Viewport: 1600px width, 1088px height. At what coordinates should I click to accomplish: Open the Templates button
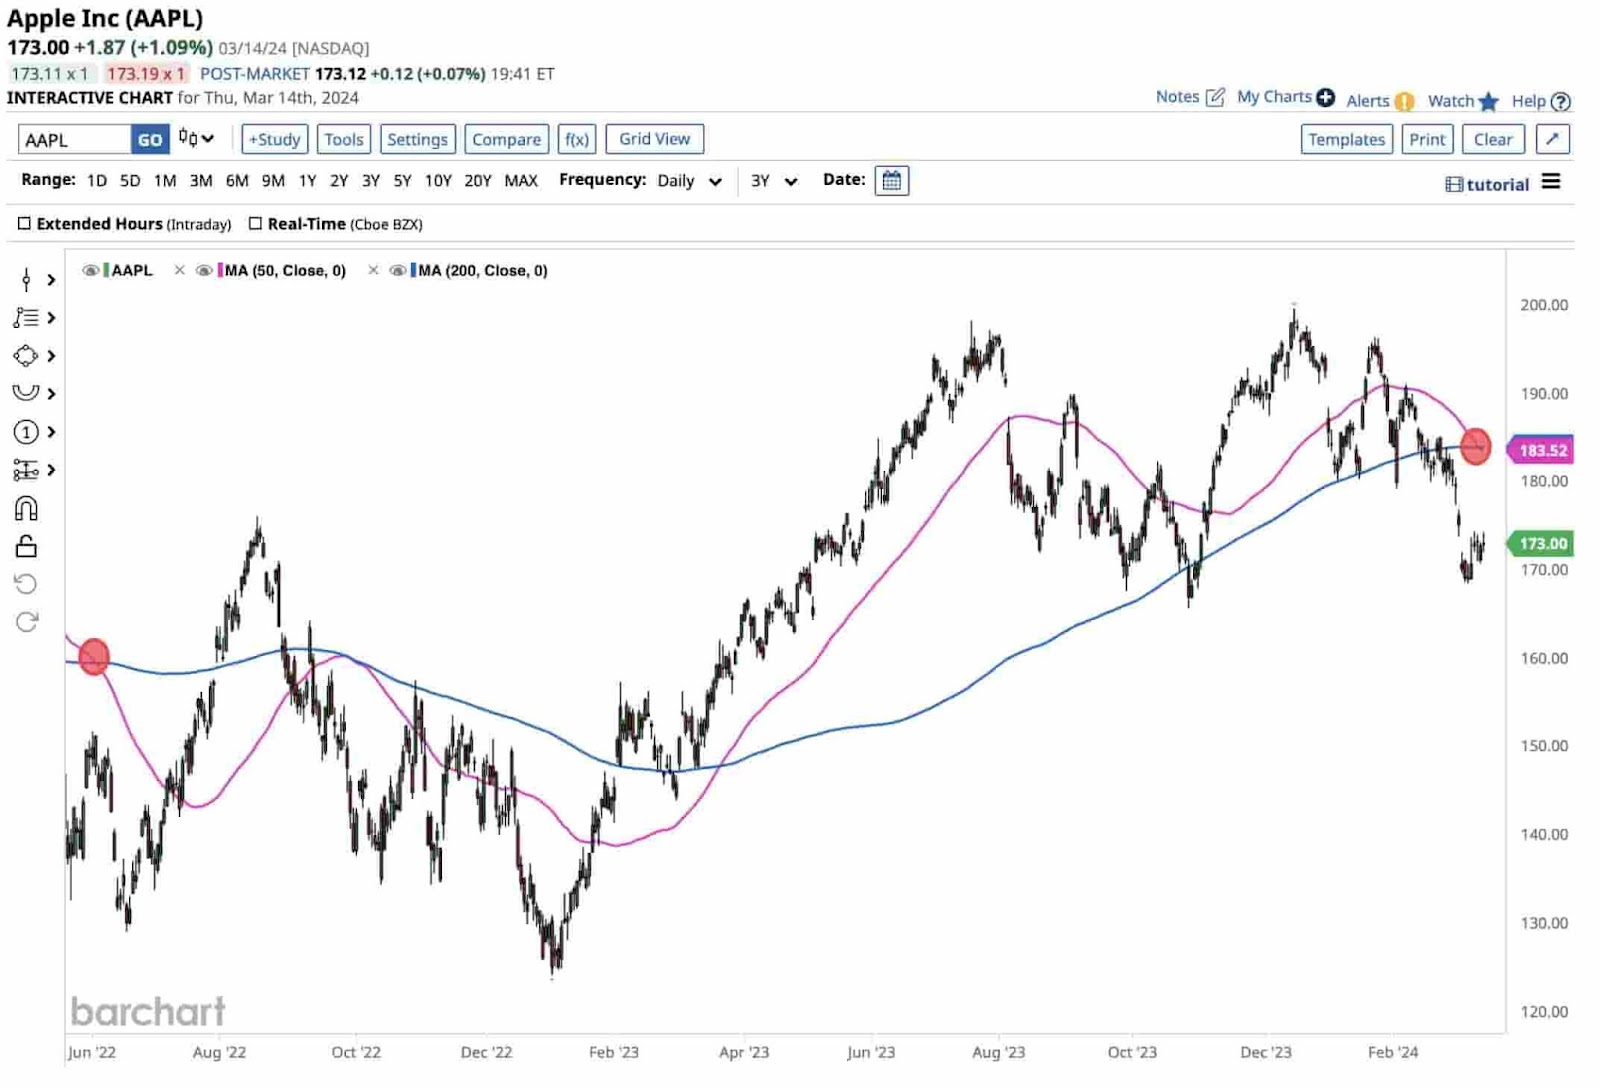point(1347,139)
